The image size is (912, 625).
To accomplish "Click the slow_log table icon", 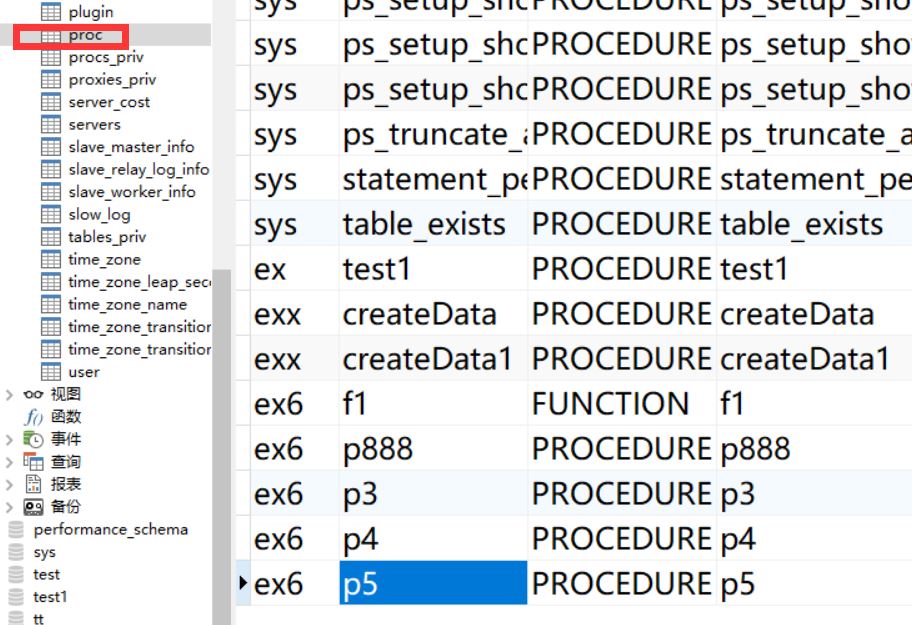I will tap(51, 215).
